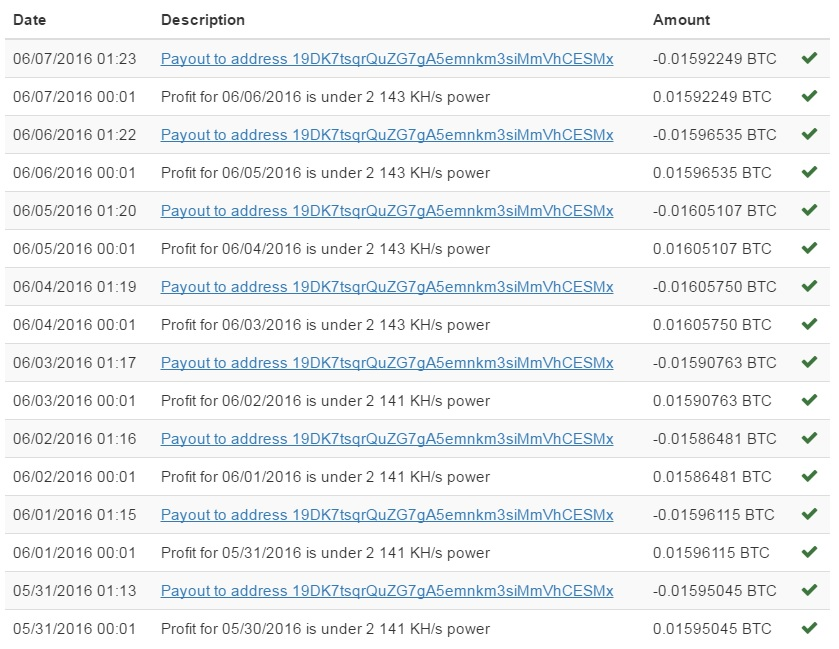Click the Date column header
Image resolution: width=839 pixels, height=649 pixels.
click(29, 20)
